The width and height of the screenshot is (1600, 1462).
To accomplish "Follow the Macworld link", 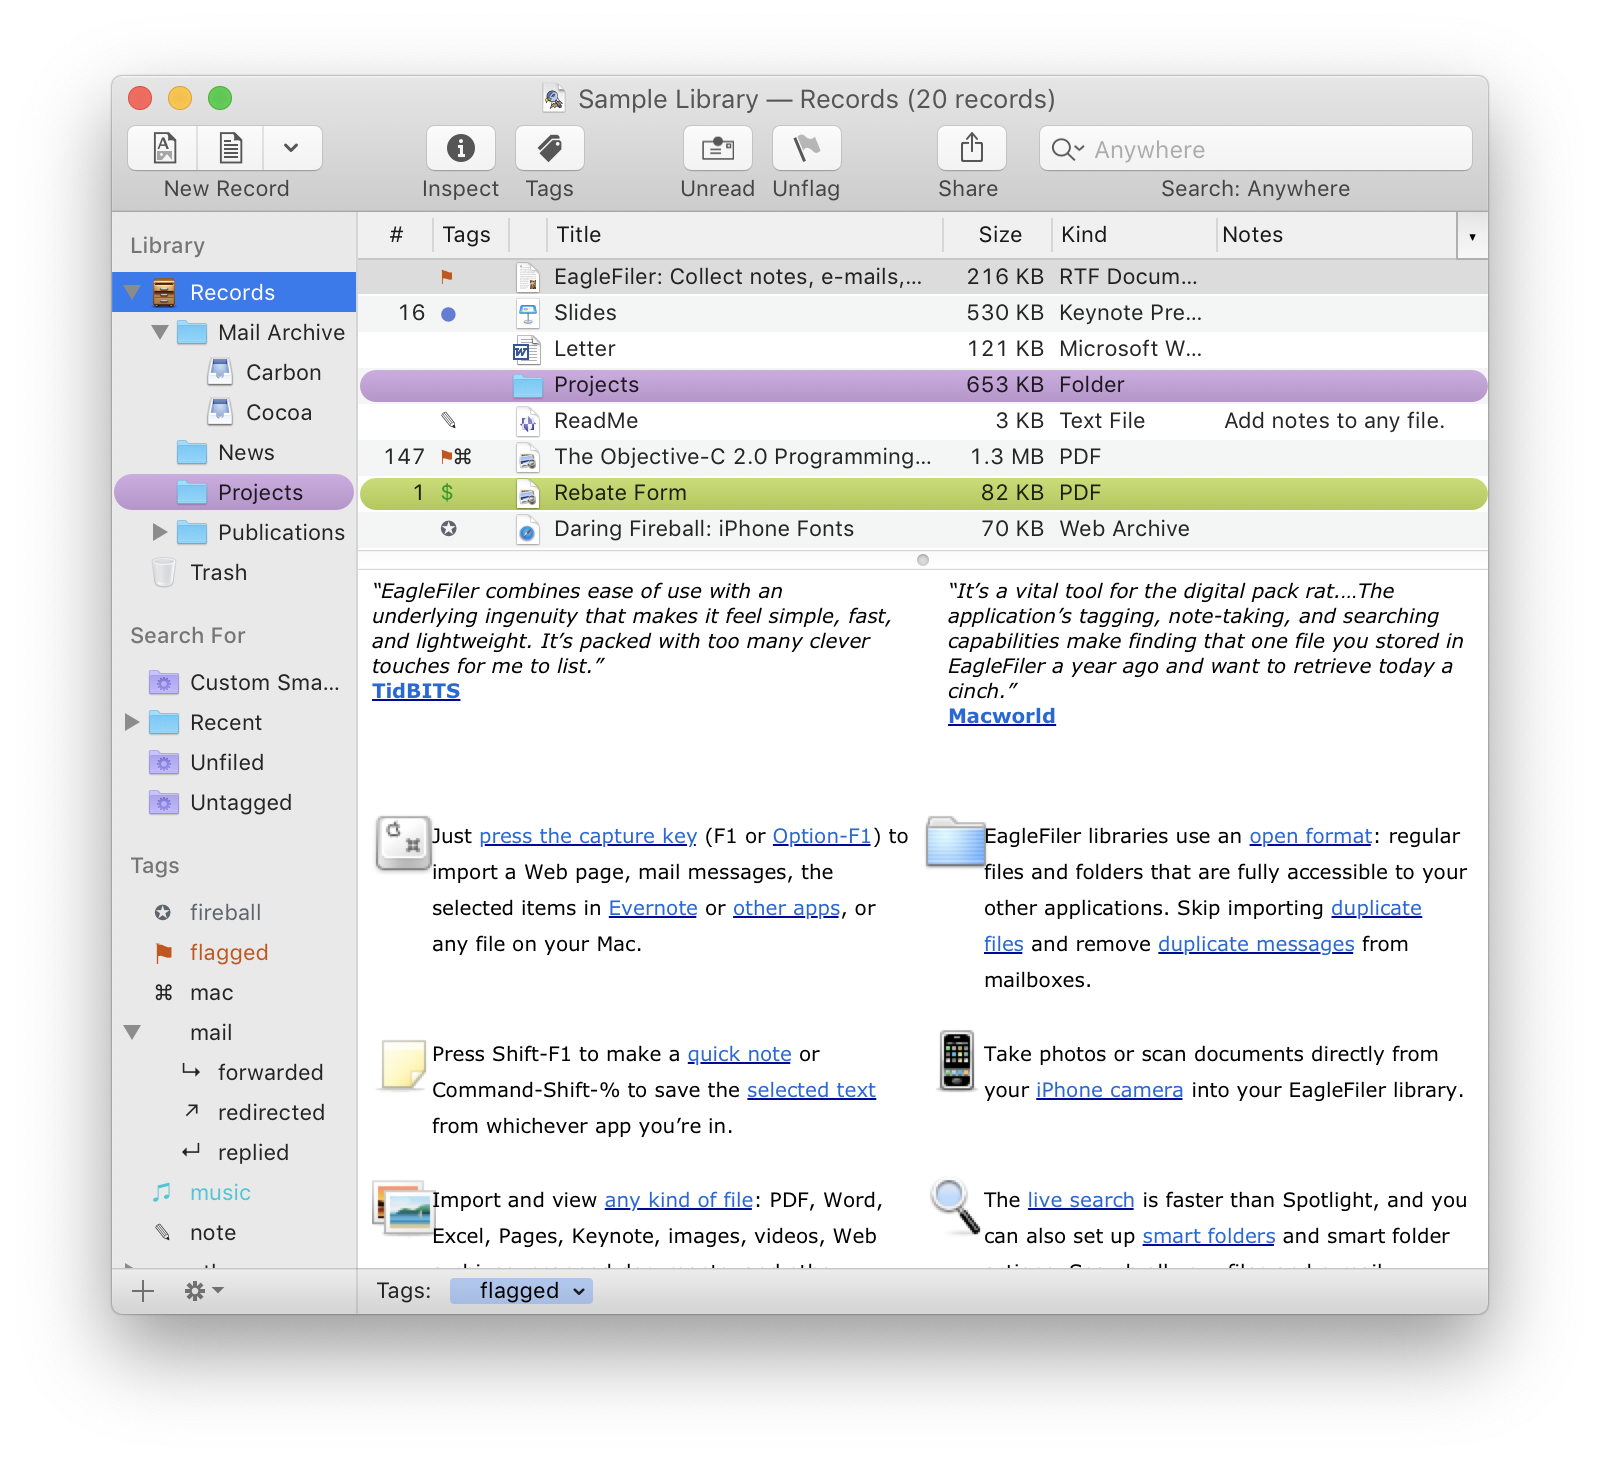I will pos(1001,715).
